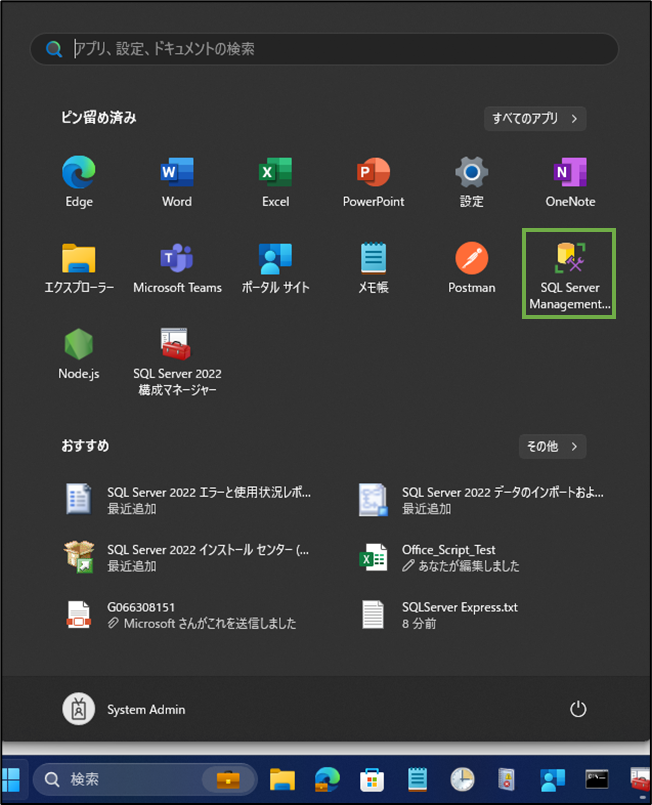Click the アプリ、設定、ドキュメントの検索 box
This screenshot has width=652, height=805.
[x=324, y=49]
